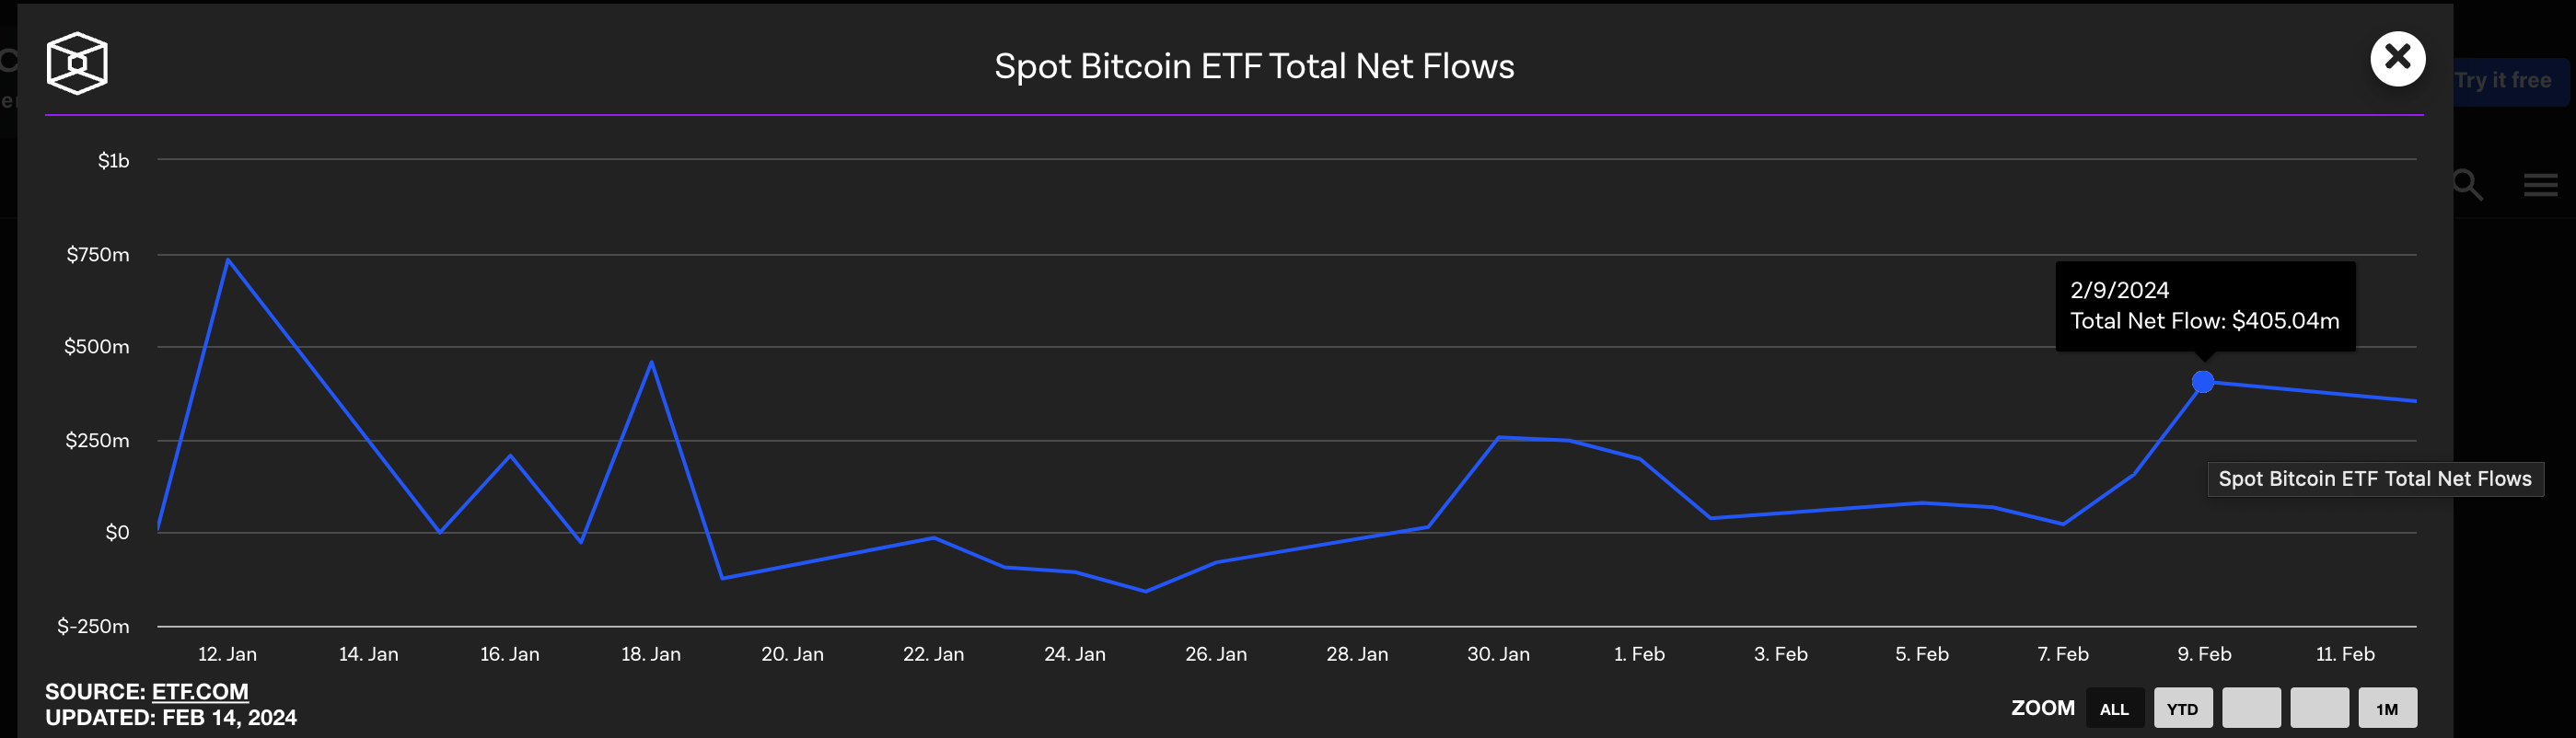Click the highlighted 2/9/2024 data point
Image resolution: width=2576 pixels, height=738 pixels.
pos(2202,382)
